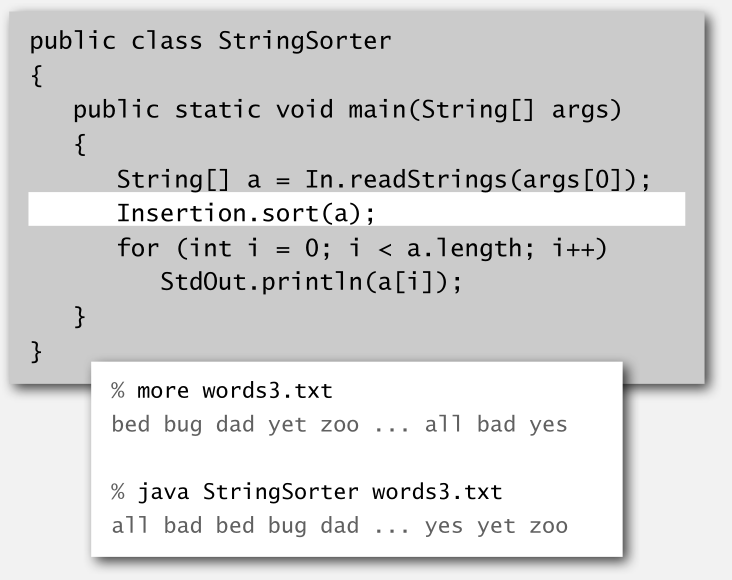
Task: Click the word 'yes' in the unsorted input
Action: (x=548, y=425)
